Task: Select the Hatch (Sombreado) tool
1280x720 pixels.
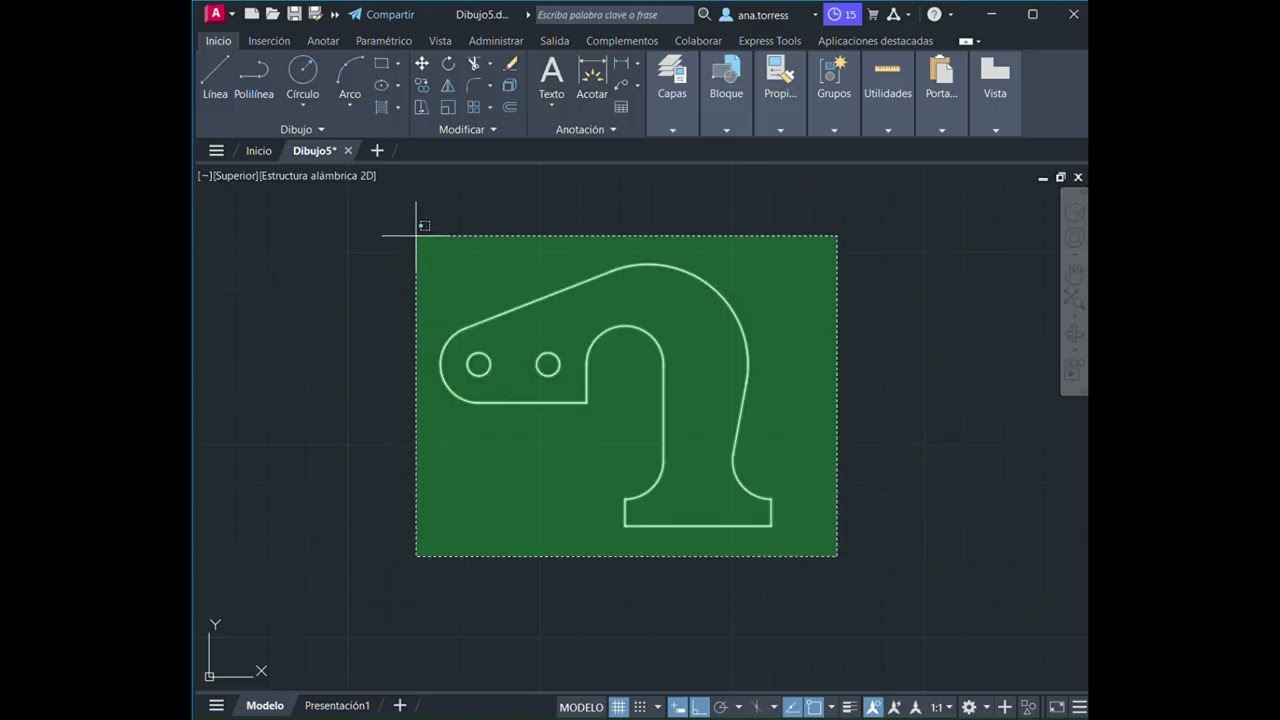Action: pos(381,107)
